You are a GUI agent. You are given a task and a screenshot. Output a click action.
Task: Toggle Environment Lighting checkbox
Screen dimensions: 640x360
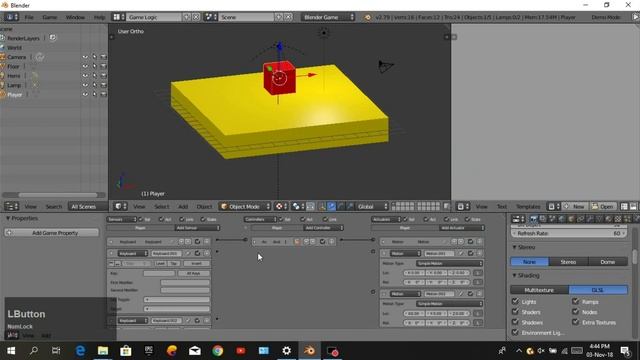515,332
